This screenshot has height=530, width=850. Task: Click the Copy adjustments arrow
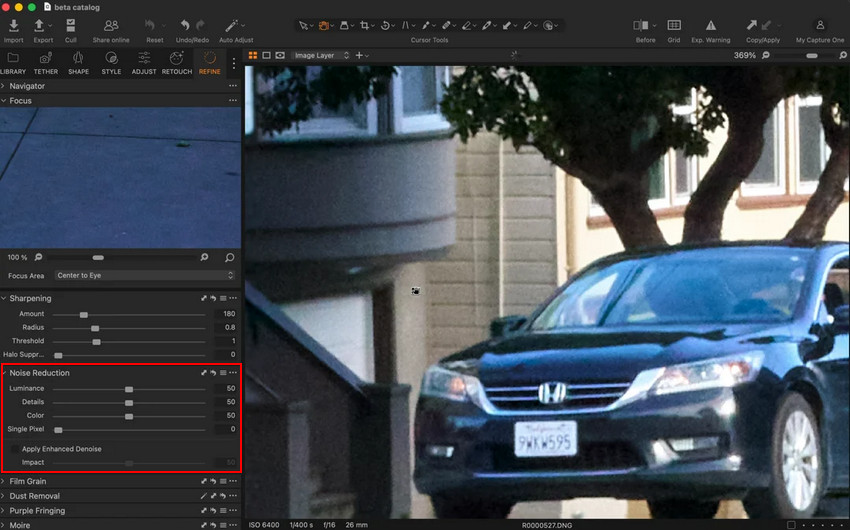point(751,25)
